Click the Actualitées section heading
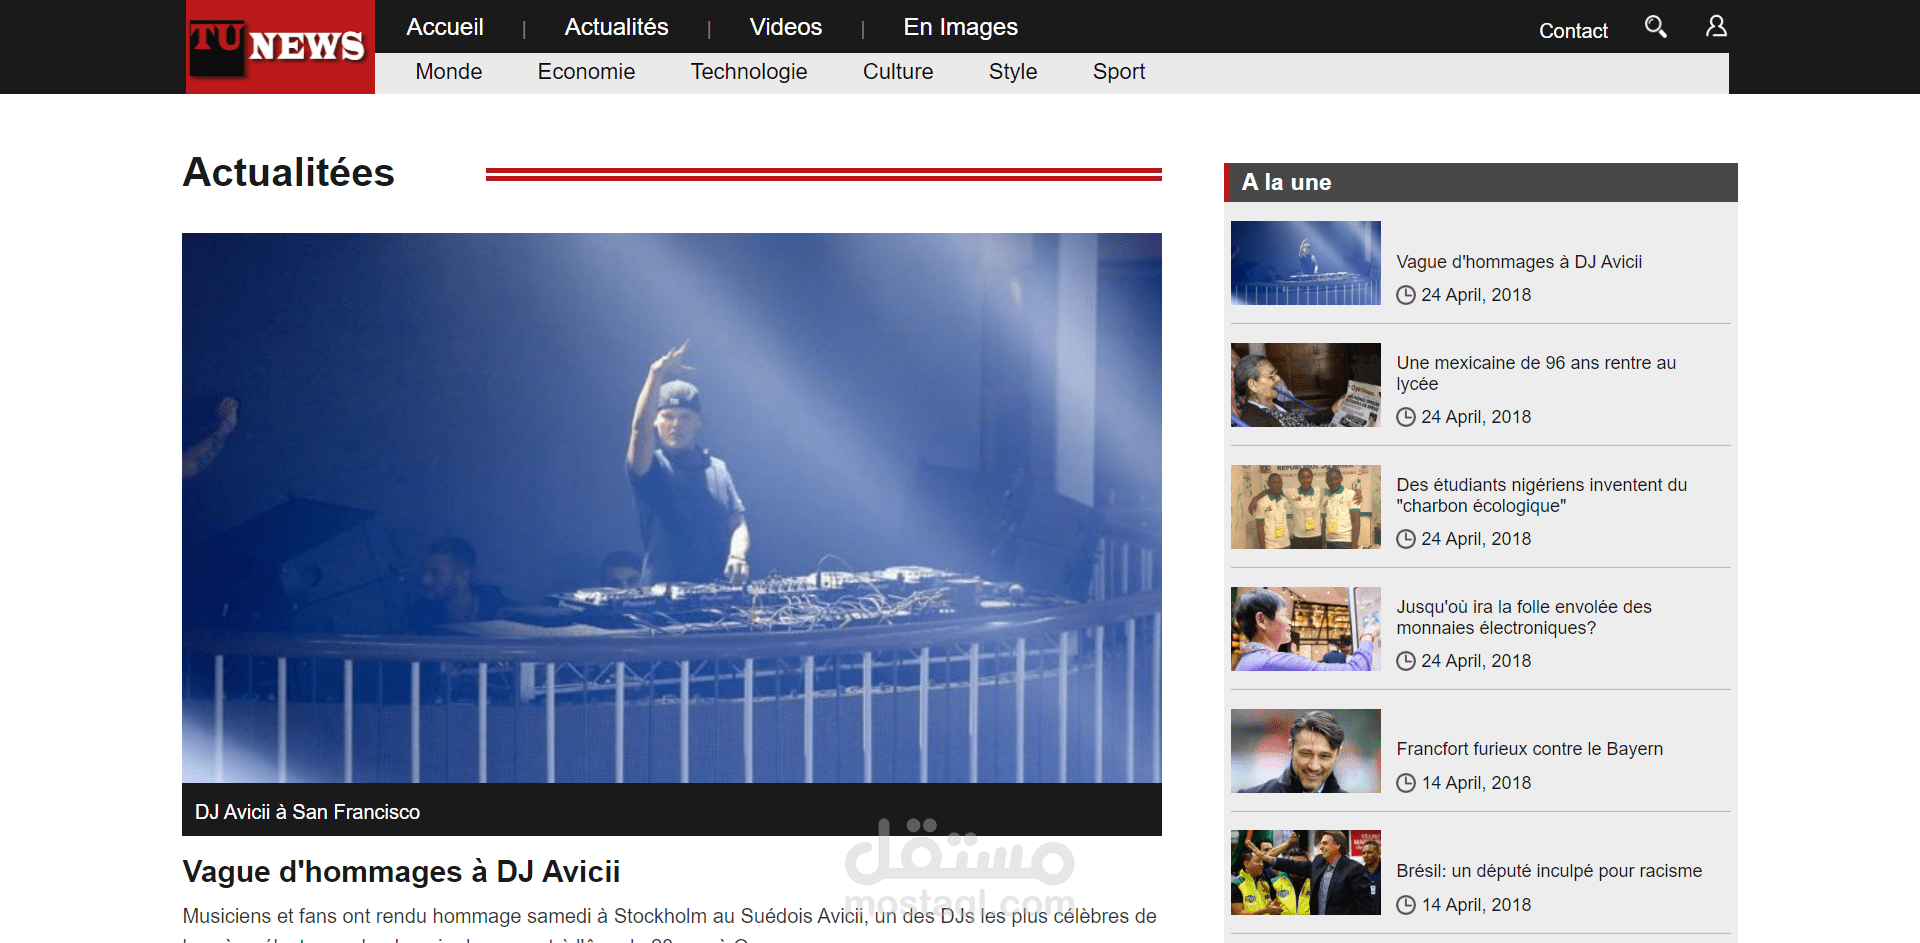Screen dimensions: 1920x943 289,172
